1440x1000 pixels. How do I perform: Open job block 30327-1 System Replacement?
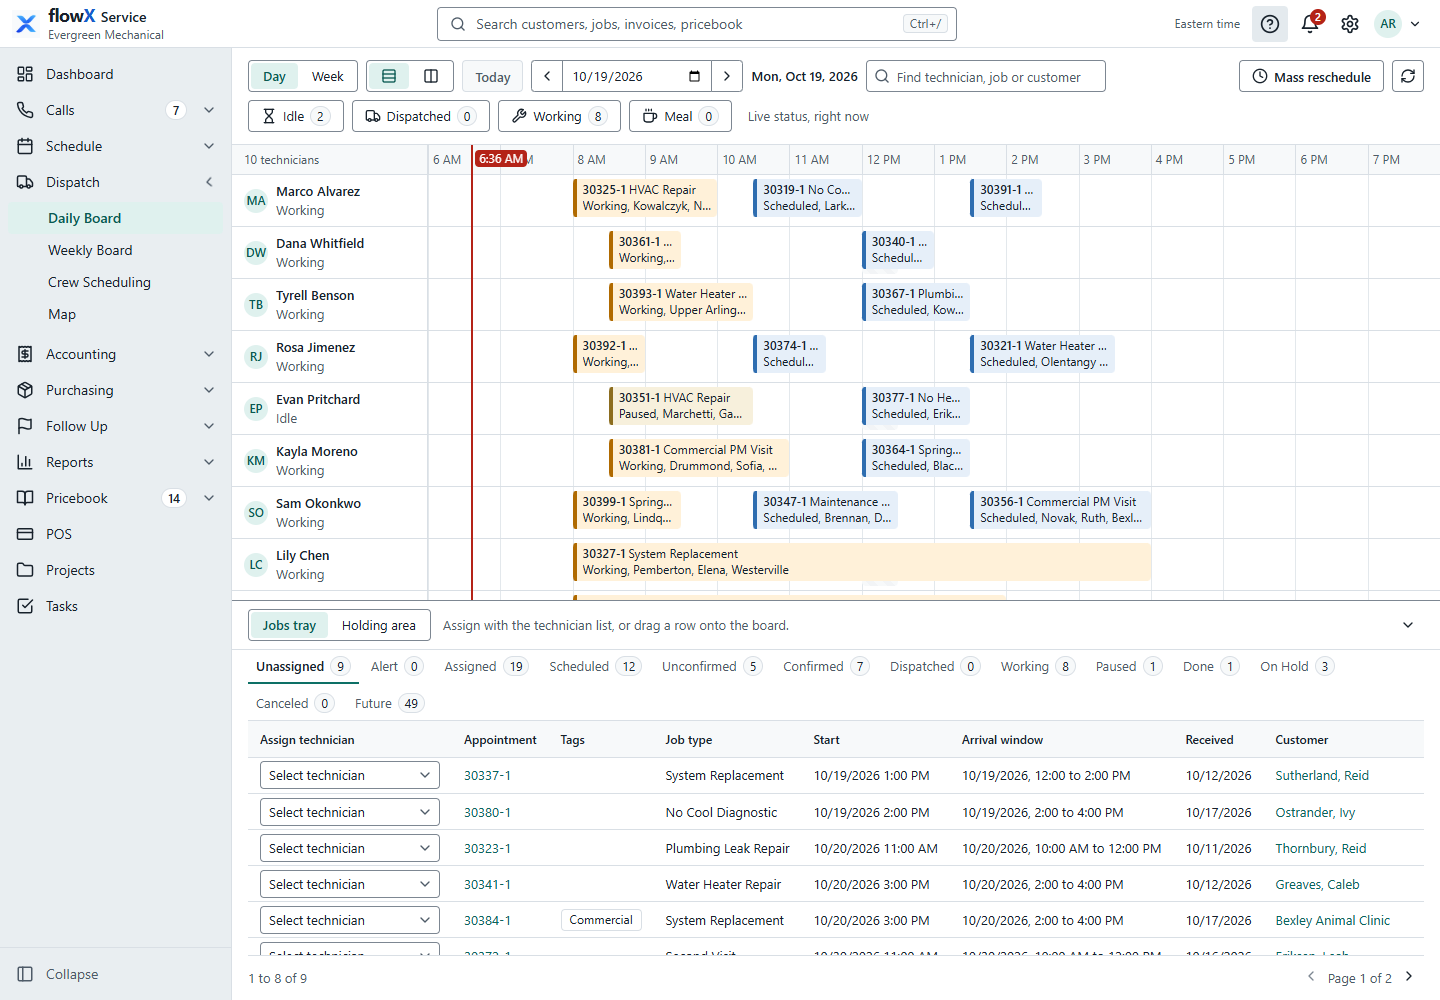click(862, 562)
